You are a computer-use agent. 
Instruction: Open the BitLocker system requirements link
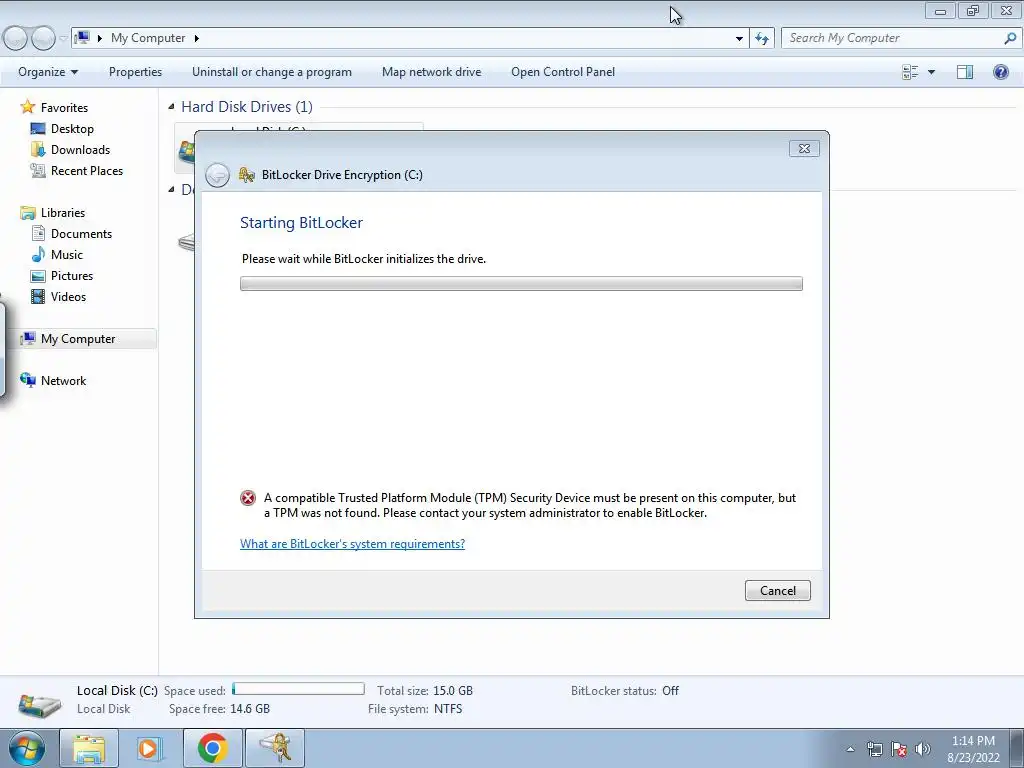click(352, 543)
